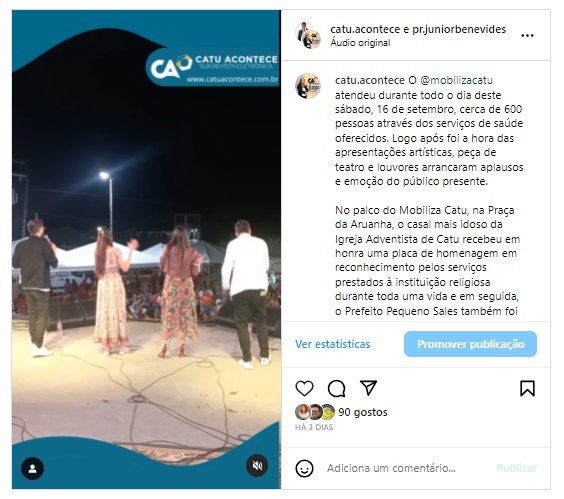564x499 pixels.
Task: Share the post via paper plane icon
Action: pos(368,388)
